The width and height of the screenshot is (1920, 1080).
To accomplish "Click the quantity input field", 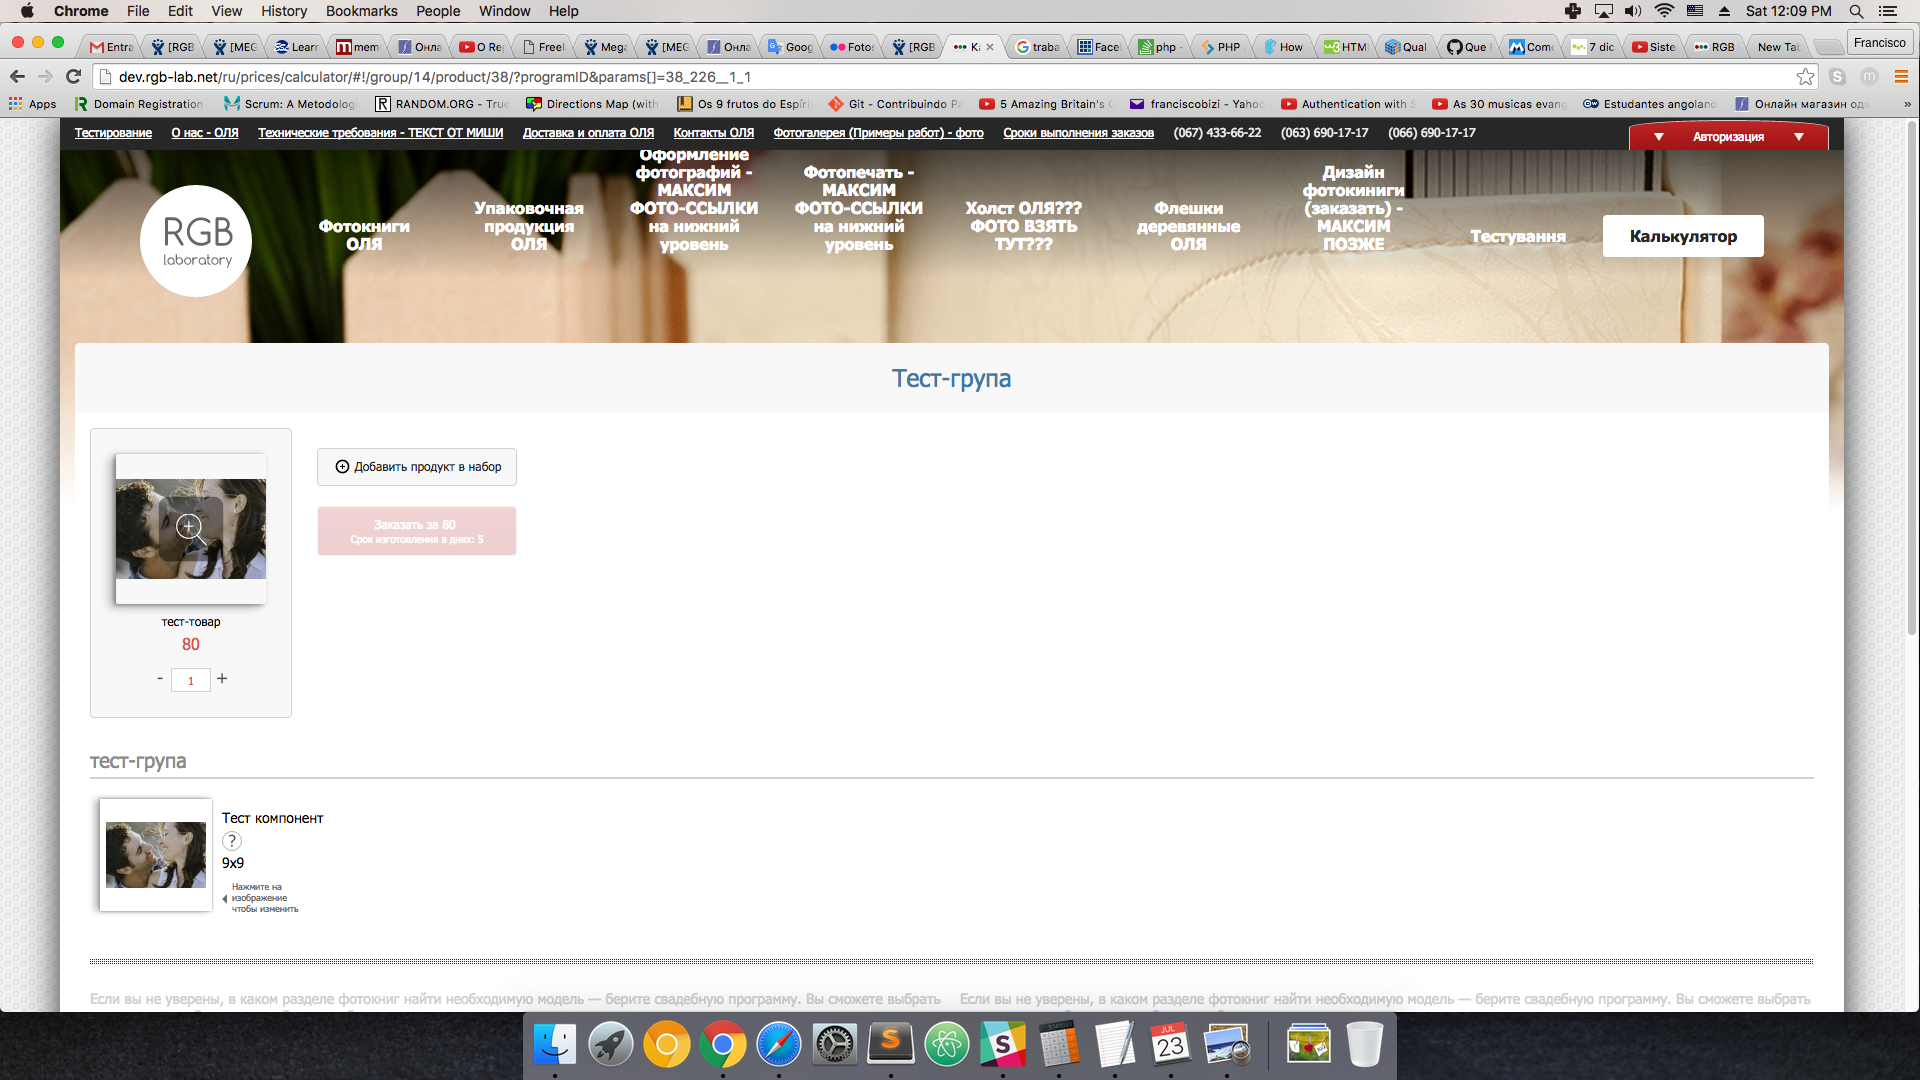I will 190,680.
